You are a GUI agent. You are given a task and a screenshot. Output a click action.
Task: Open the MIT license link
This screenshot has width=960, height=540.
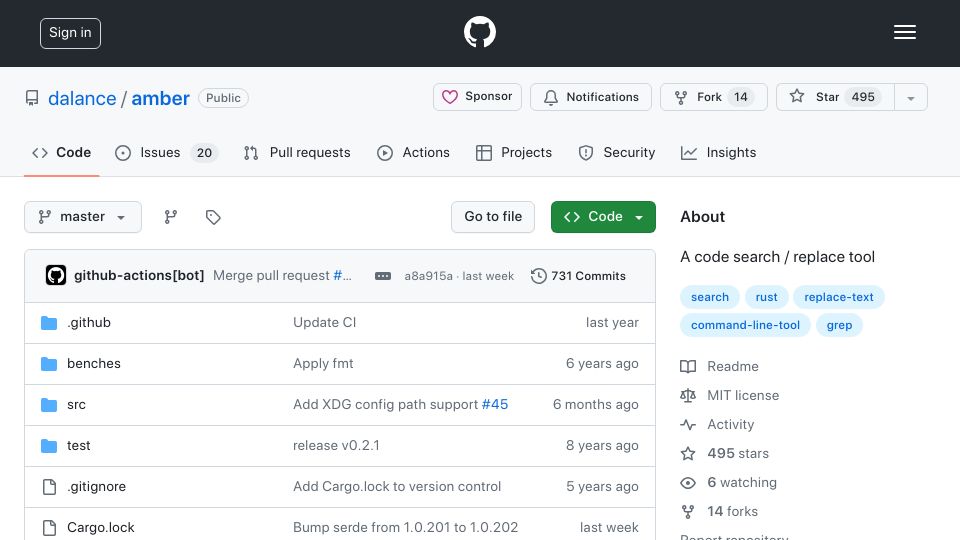tap(730, 396)
